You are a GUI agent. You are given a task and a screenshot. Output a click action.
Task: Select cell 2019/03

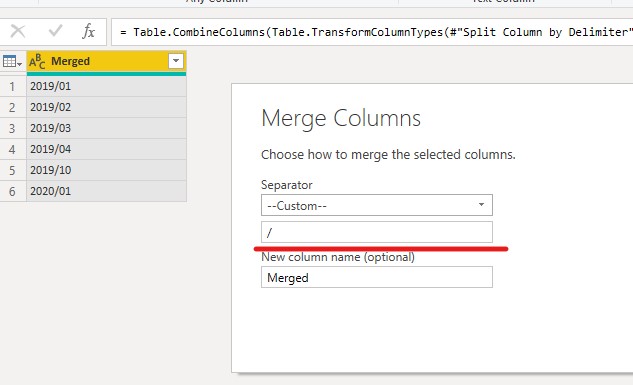pos(107,128)
